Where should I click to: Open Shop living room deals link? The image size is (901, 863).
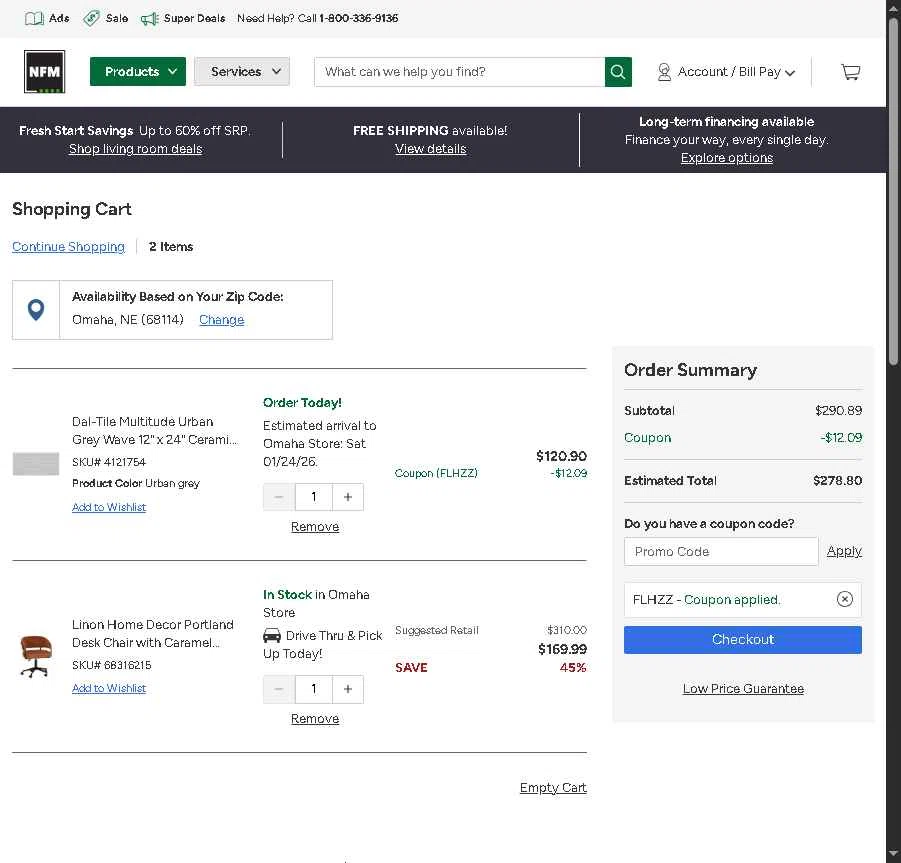(x=136, y=149)
